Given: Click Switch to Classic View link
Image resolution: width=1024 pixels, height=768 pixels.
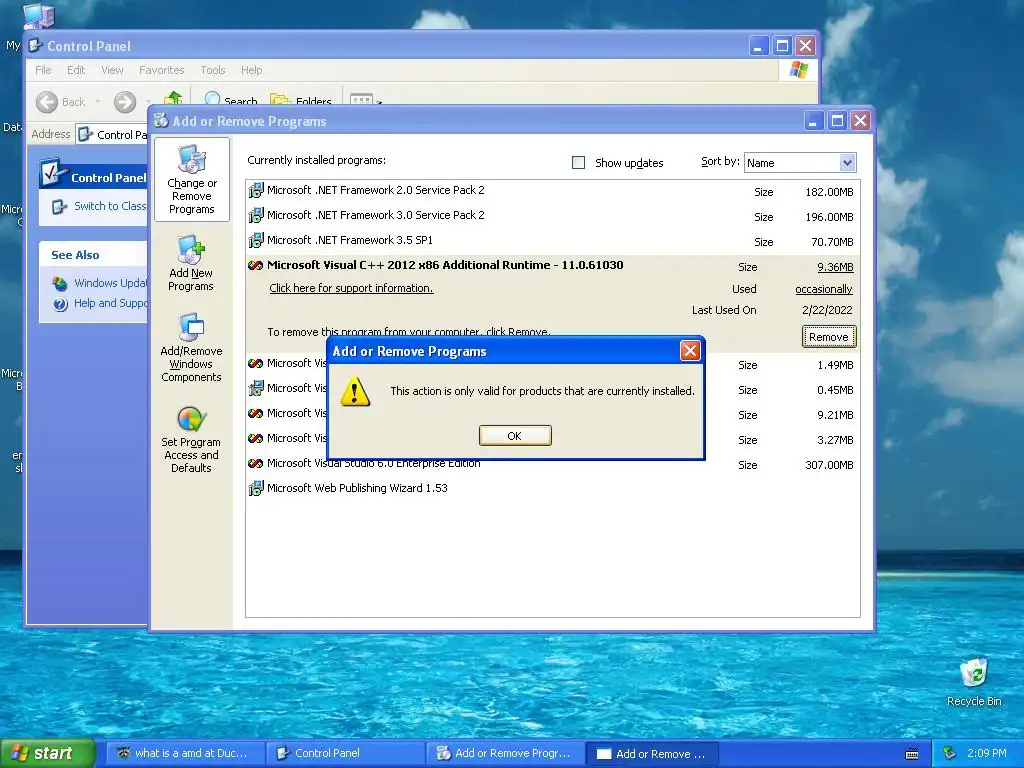Looking at the screenshot, I should [x=110, y=206].
